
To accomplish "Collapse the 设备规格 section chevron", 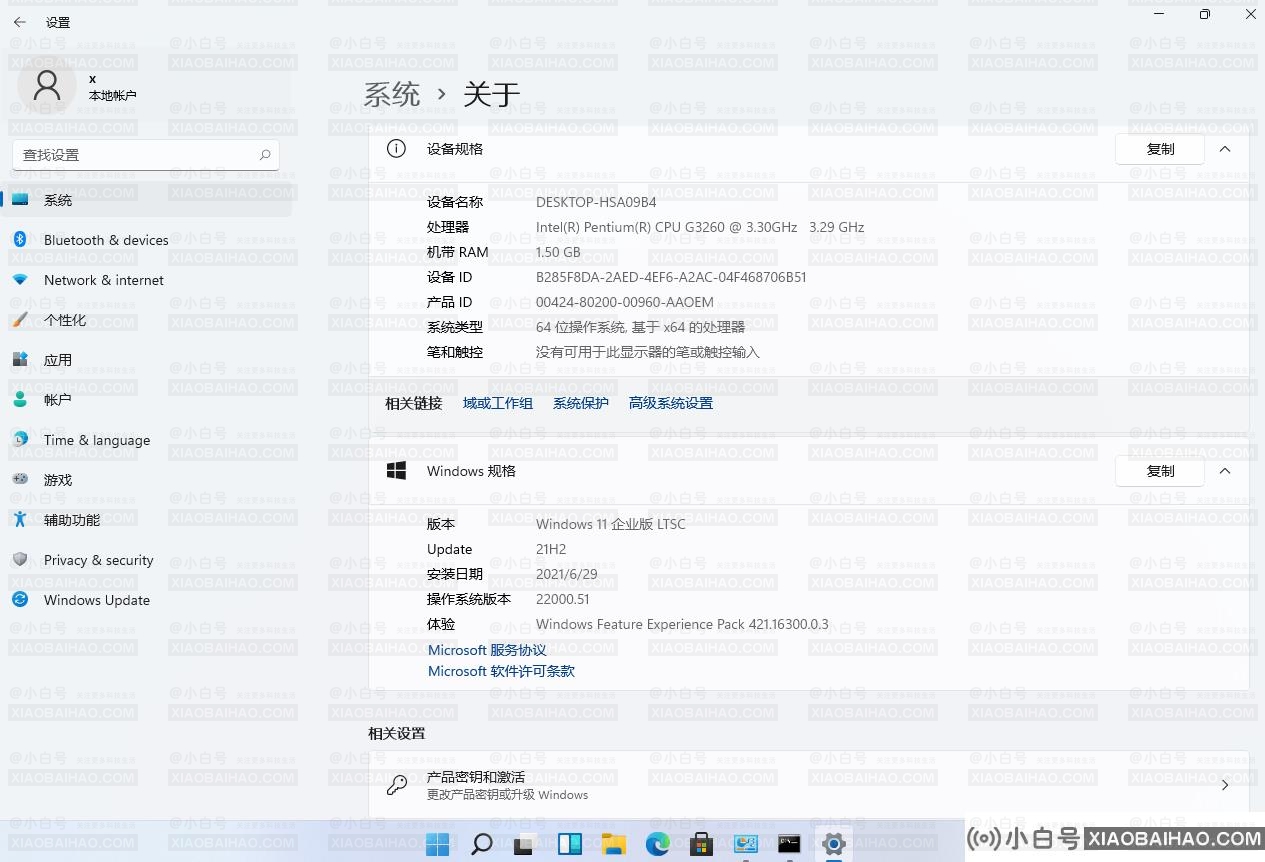I will tap(1225, 149).
